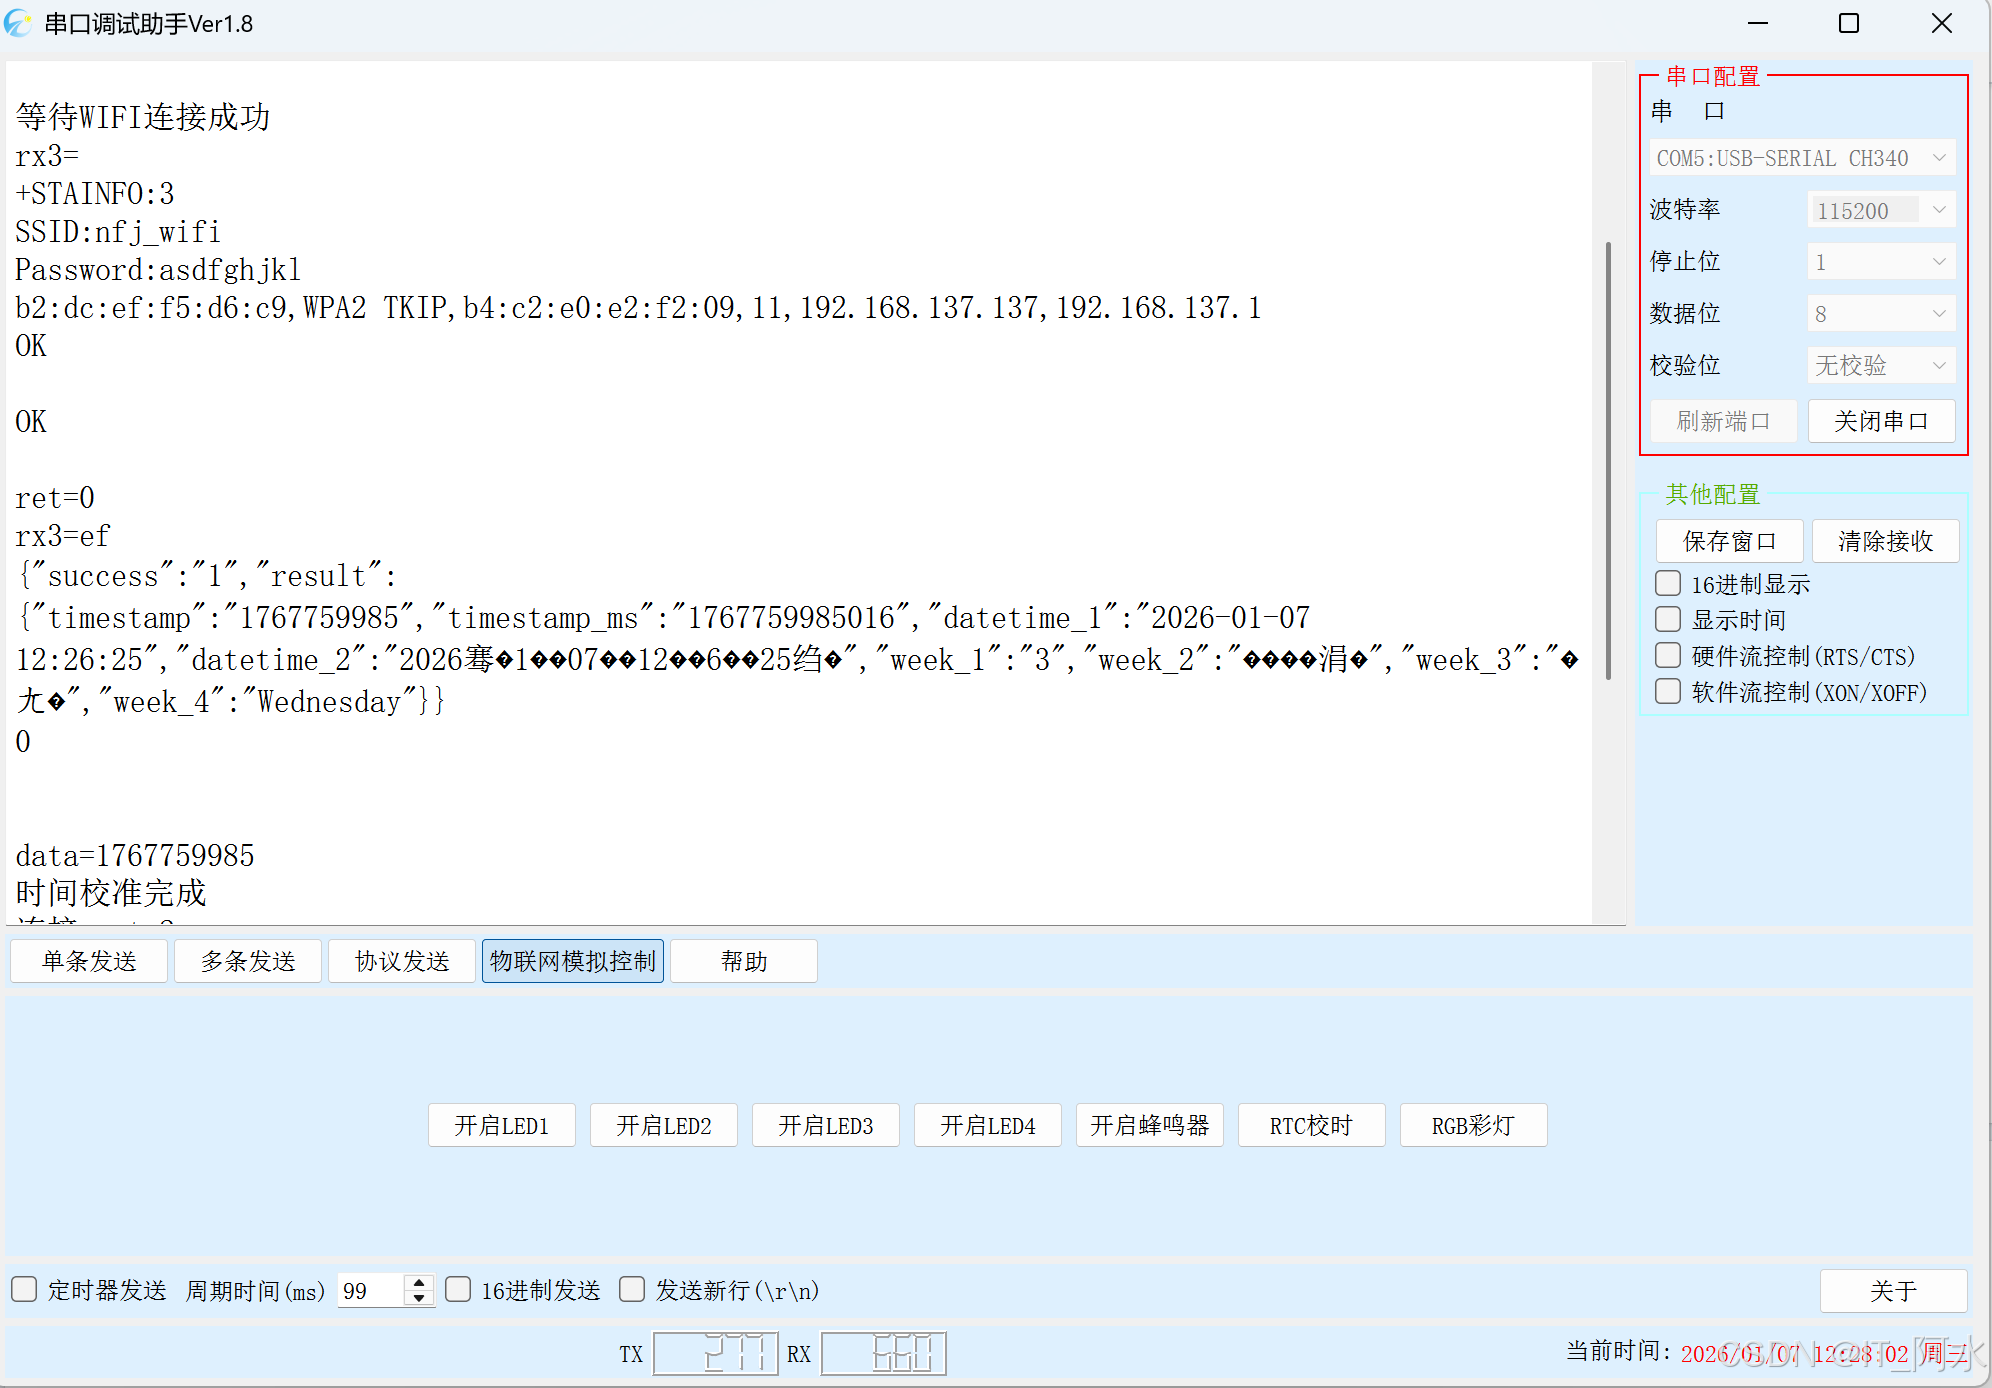Open the 校验位 parity dropdown
The height and width of the screenshot is (1388, 1992).
pos(1880,365)
